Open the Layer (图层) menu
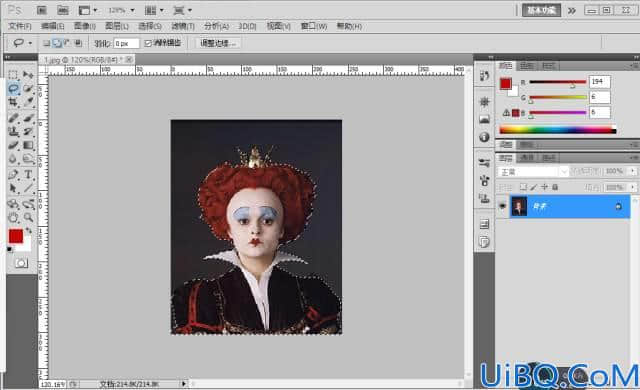The image size is (640, 390). tap(117, 27)
